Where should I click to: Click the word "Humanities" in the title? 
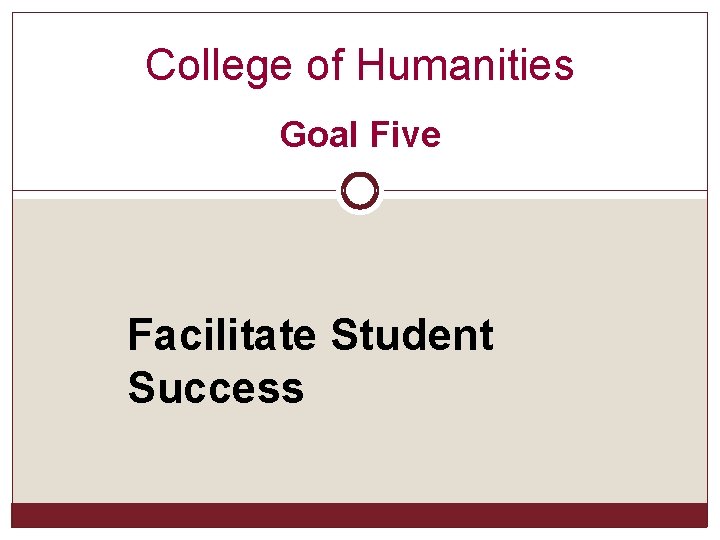465,66
